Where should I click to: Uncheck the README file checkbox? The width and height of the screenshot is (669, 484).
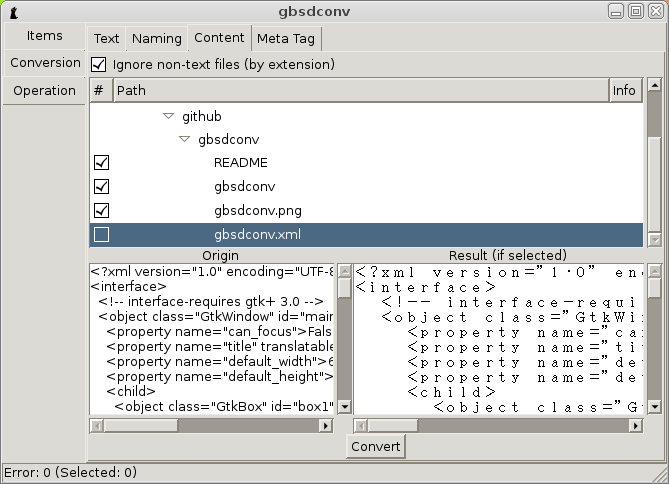[x=102, y=163]
